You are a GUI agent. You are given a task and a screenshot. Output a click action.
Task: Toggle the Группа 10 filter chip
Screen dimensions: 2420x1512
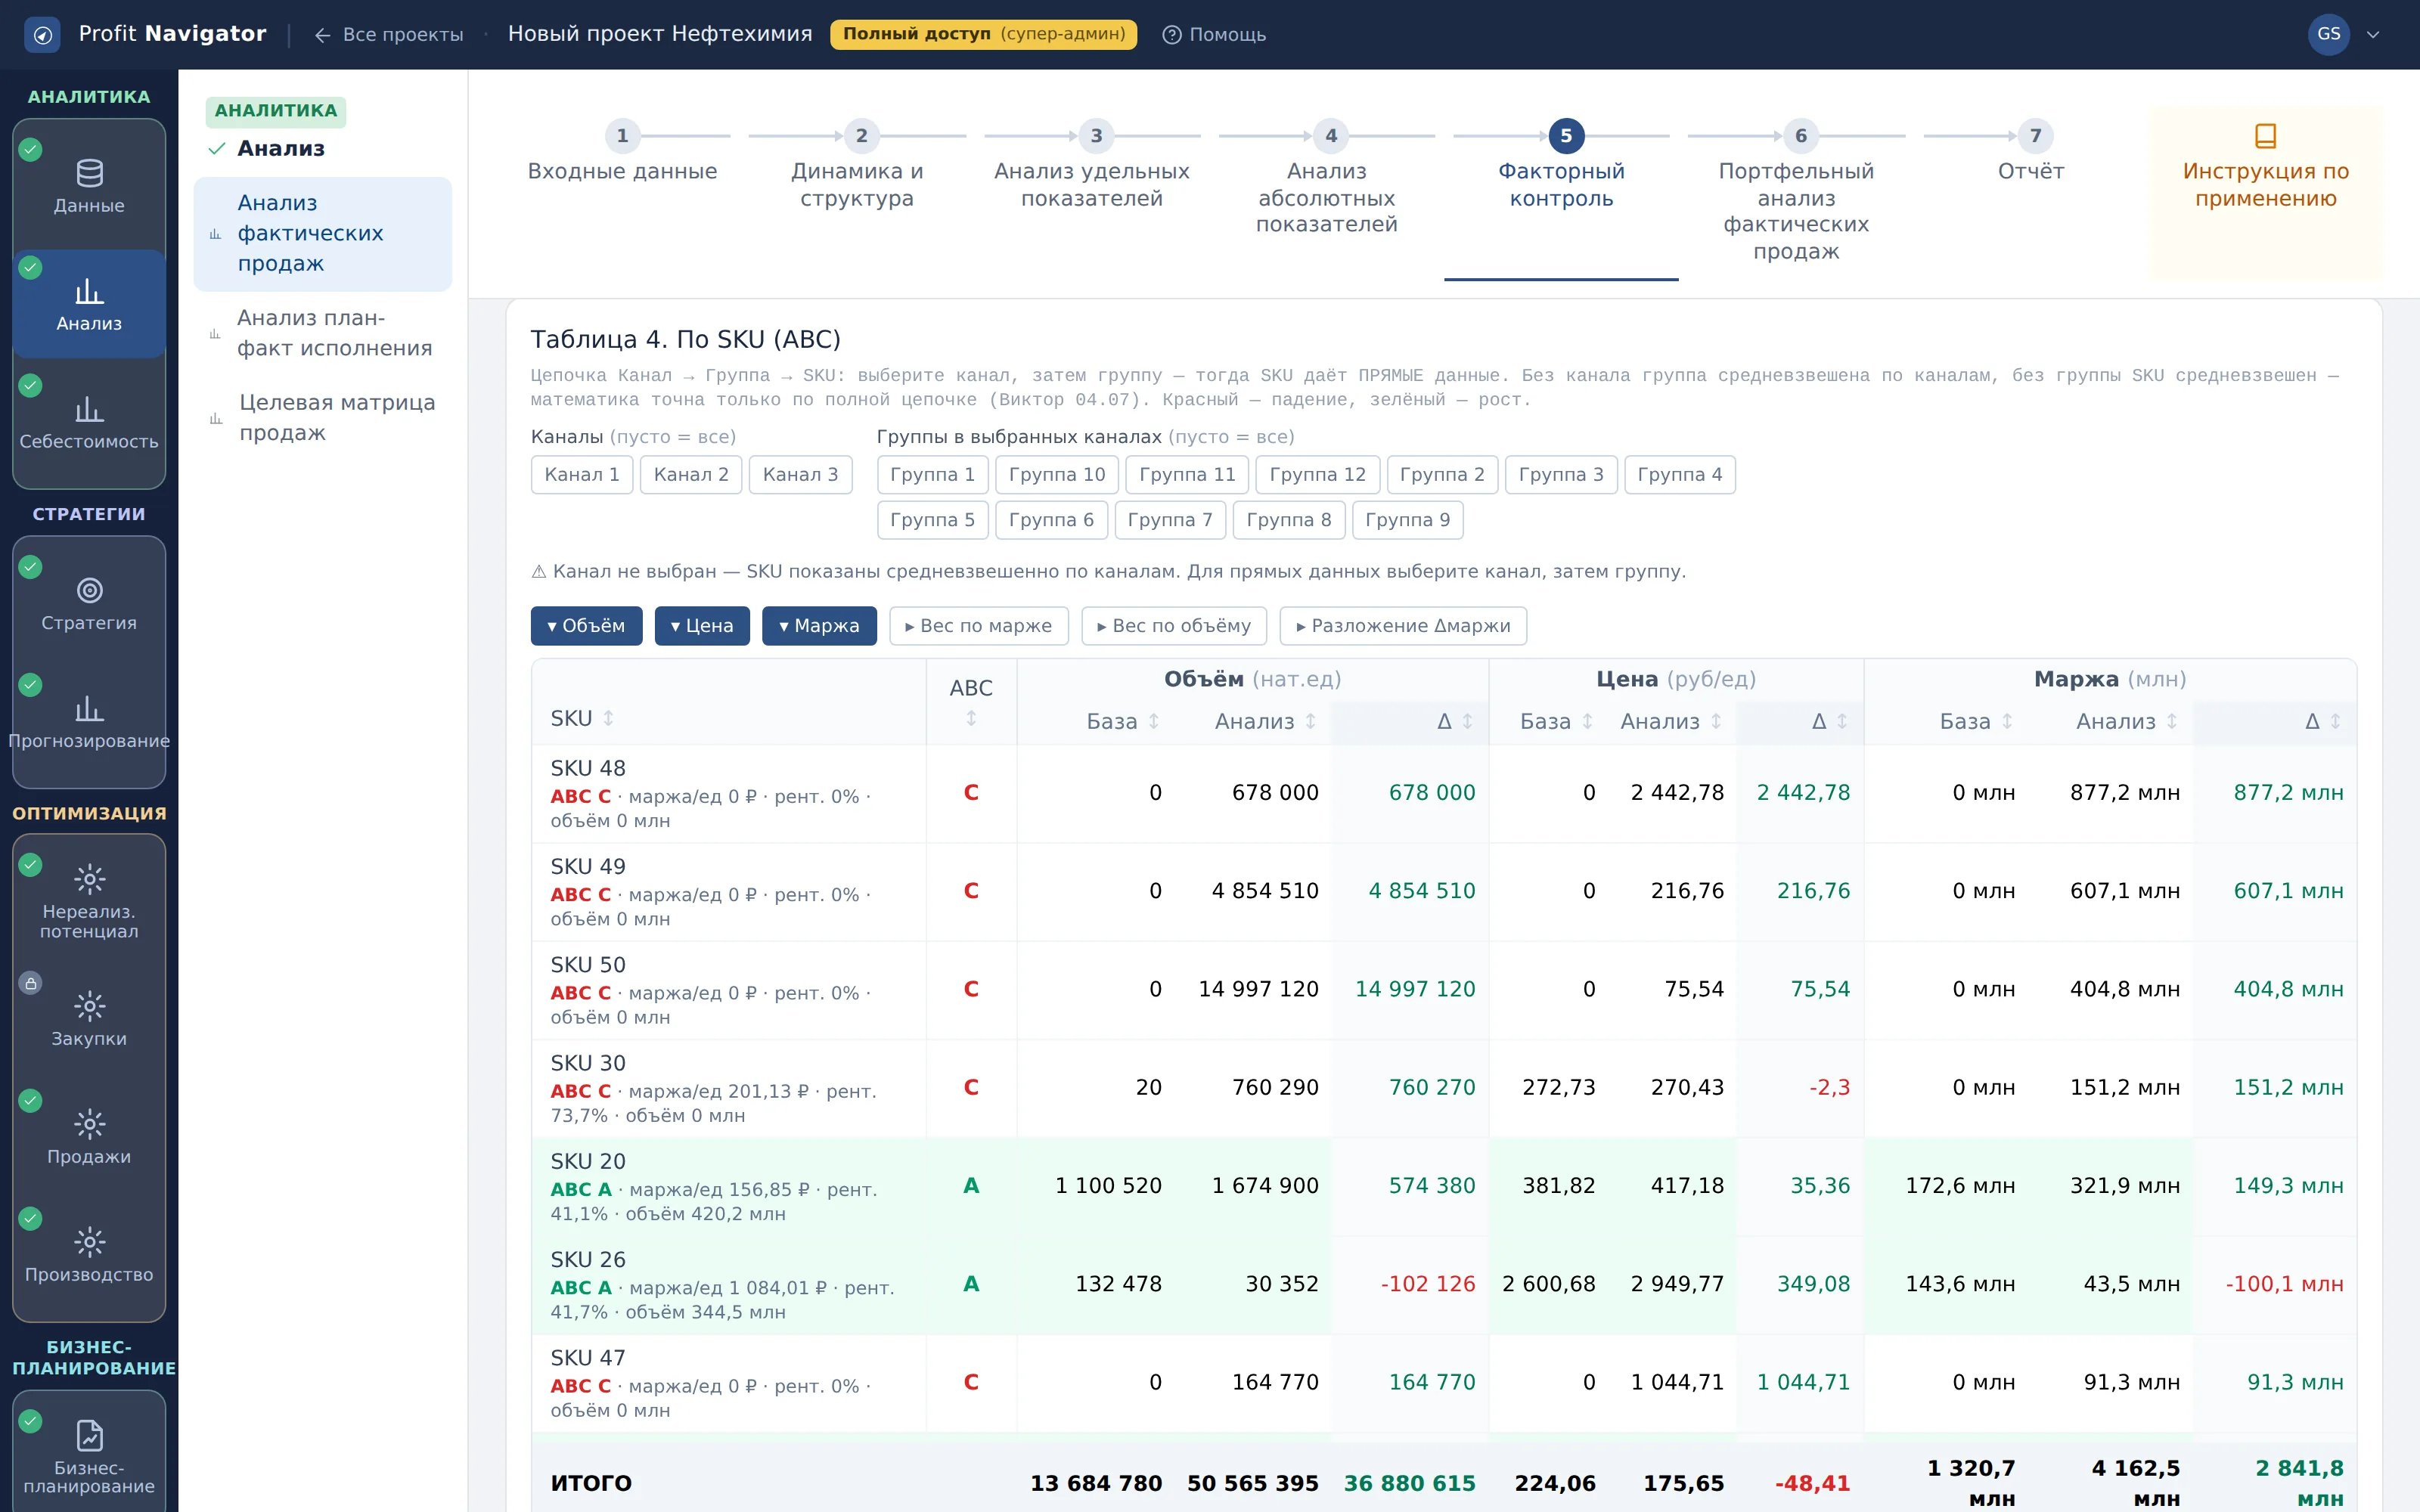point(1057,474)
